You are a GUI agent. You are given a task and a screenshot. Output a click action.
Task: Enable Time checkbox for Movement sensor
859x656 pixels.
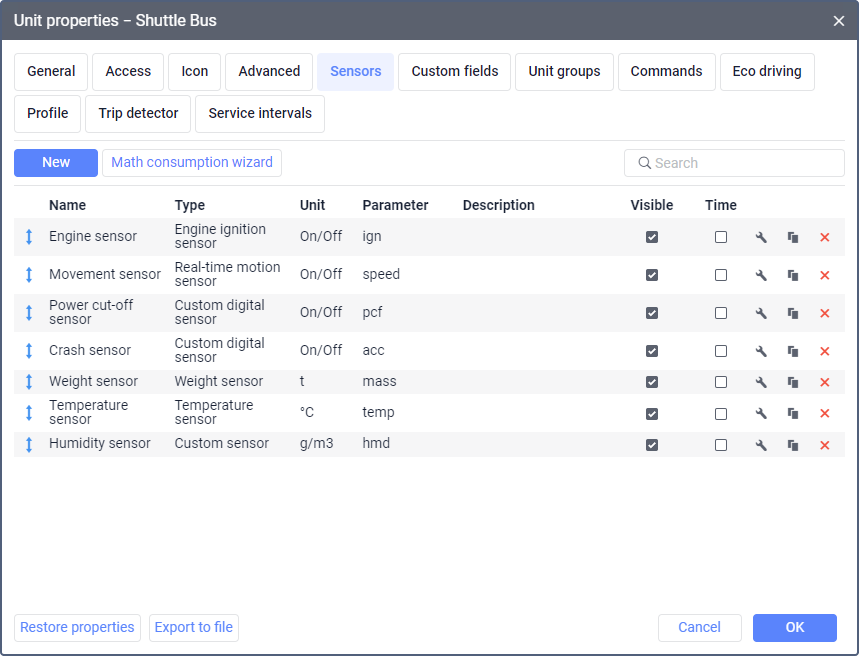point(721,275)
